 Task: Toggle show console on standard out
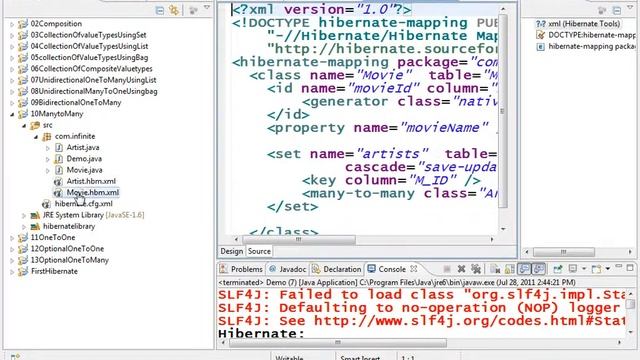[524, 269]
